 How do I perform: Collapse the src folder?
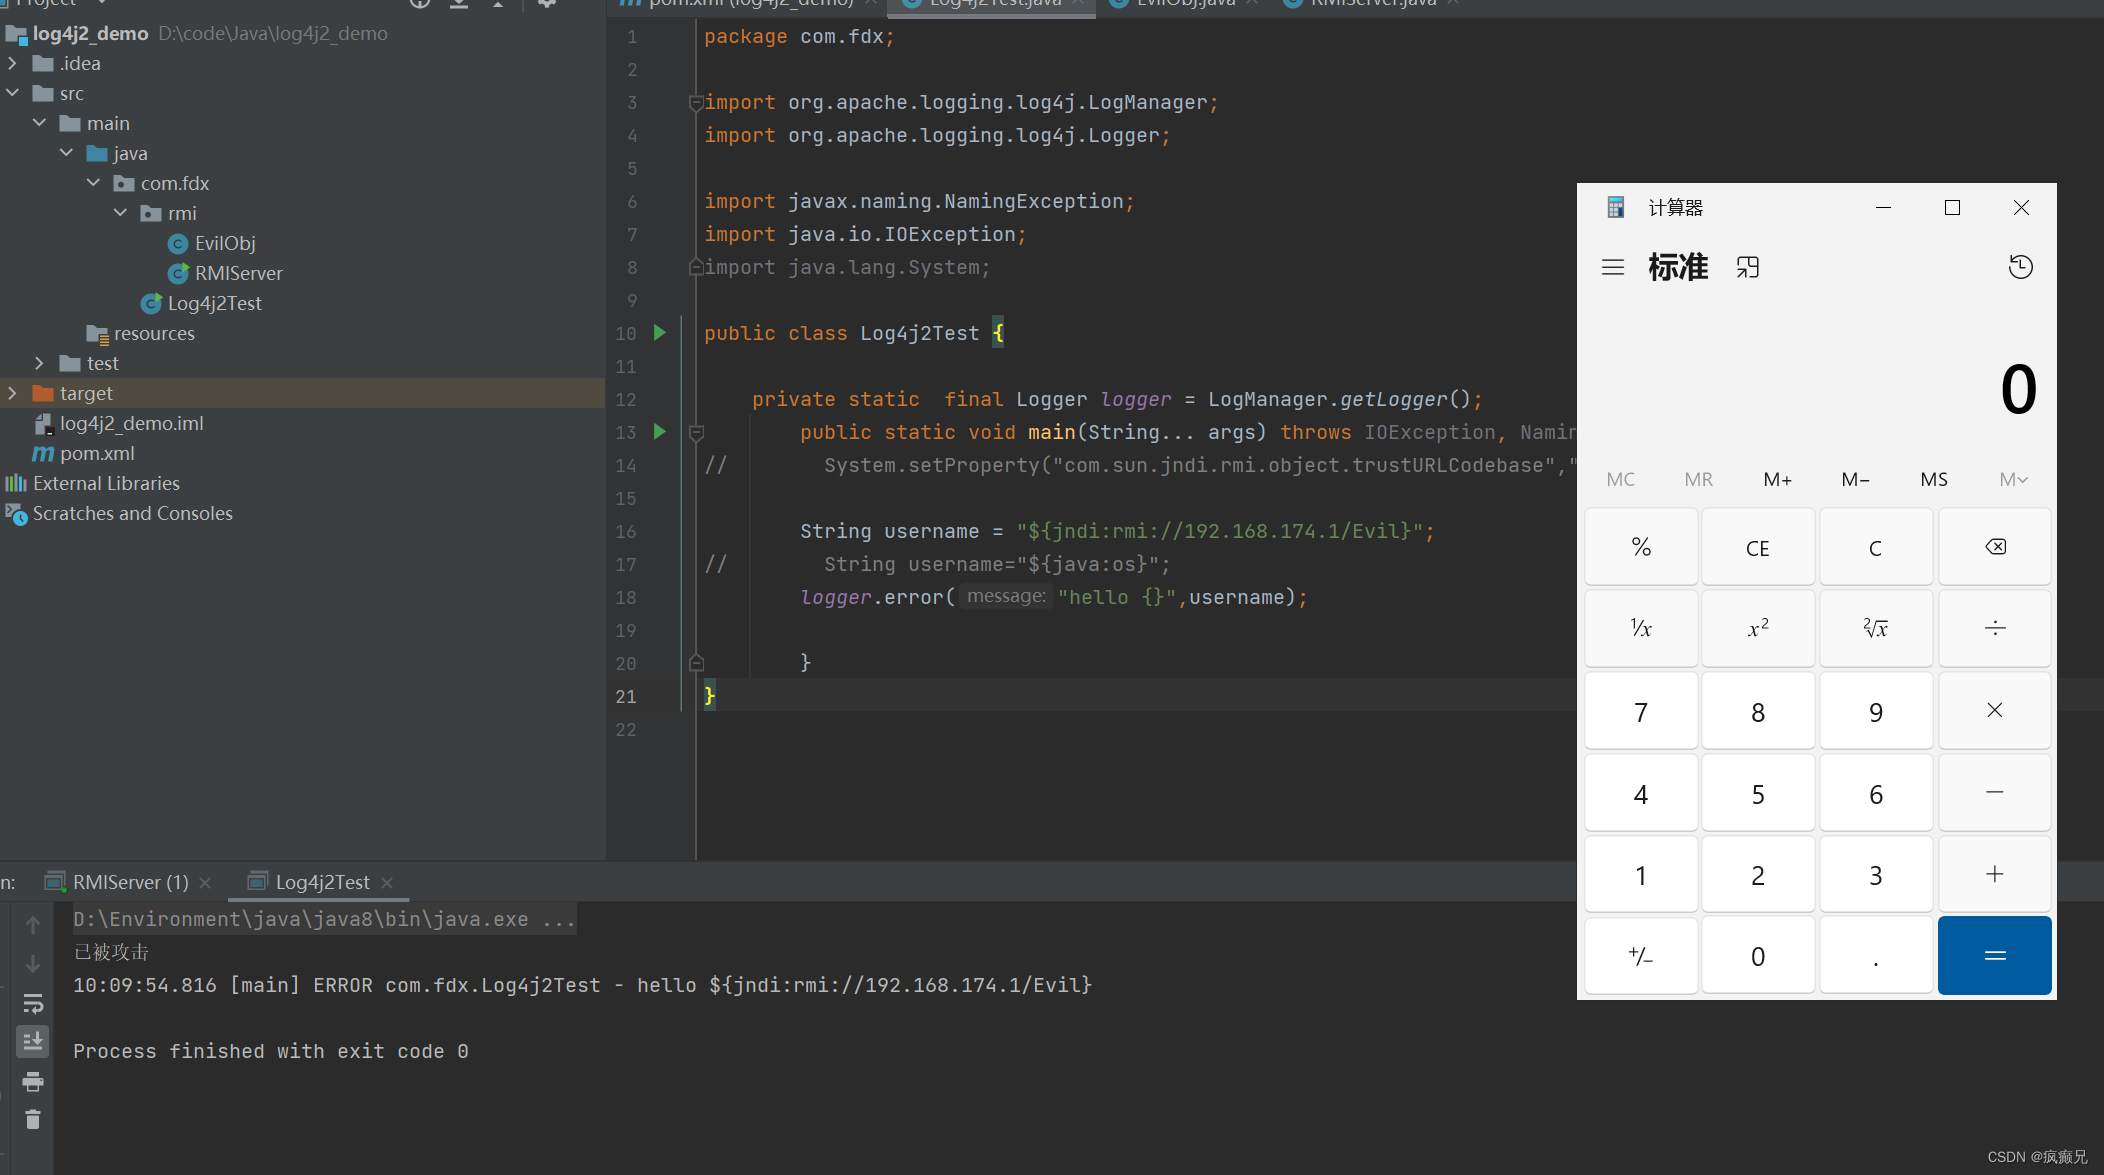click(x=13, y=93)
